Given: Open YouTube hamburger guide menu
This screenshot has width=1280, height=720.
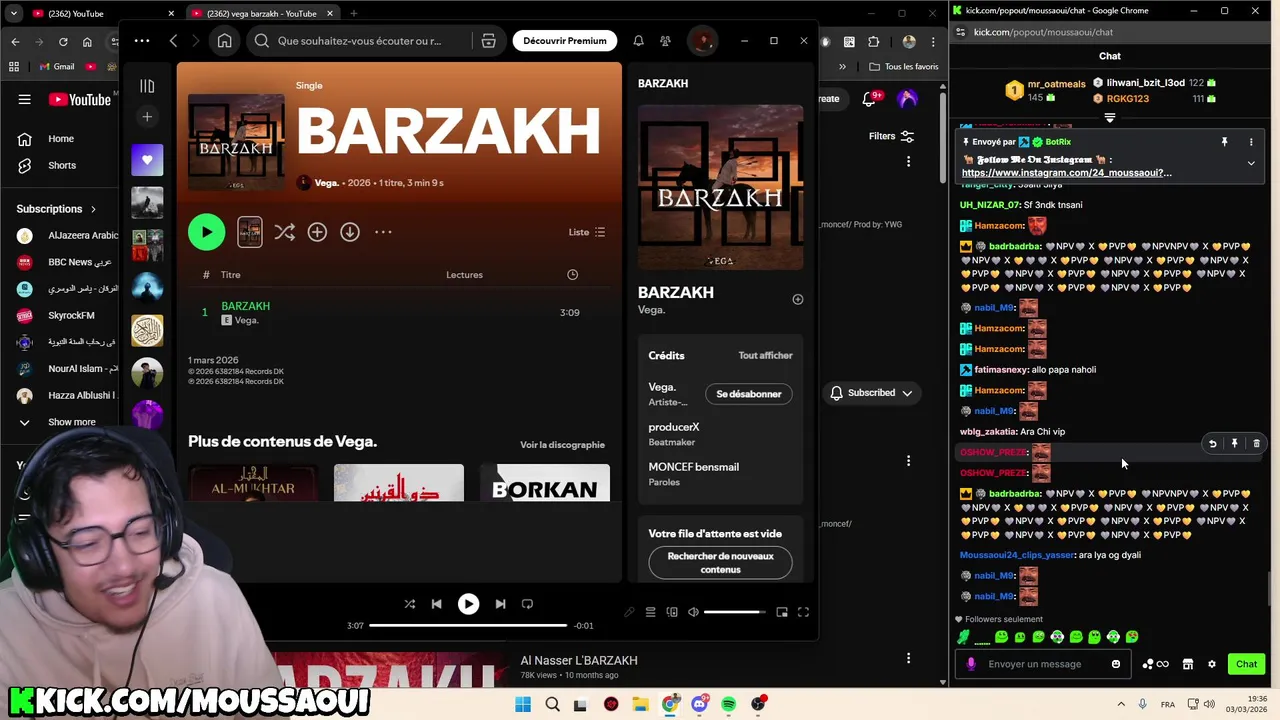Looking at the screenshot, I should tap(24, 99).
